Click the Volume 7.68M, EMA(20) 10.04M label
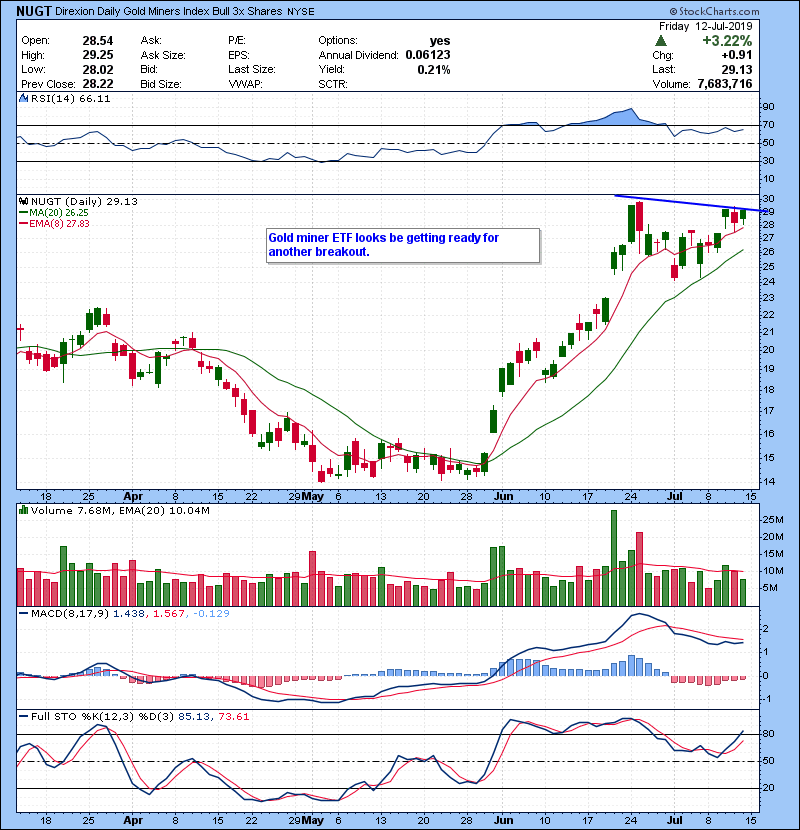 coord(120,510)
